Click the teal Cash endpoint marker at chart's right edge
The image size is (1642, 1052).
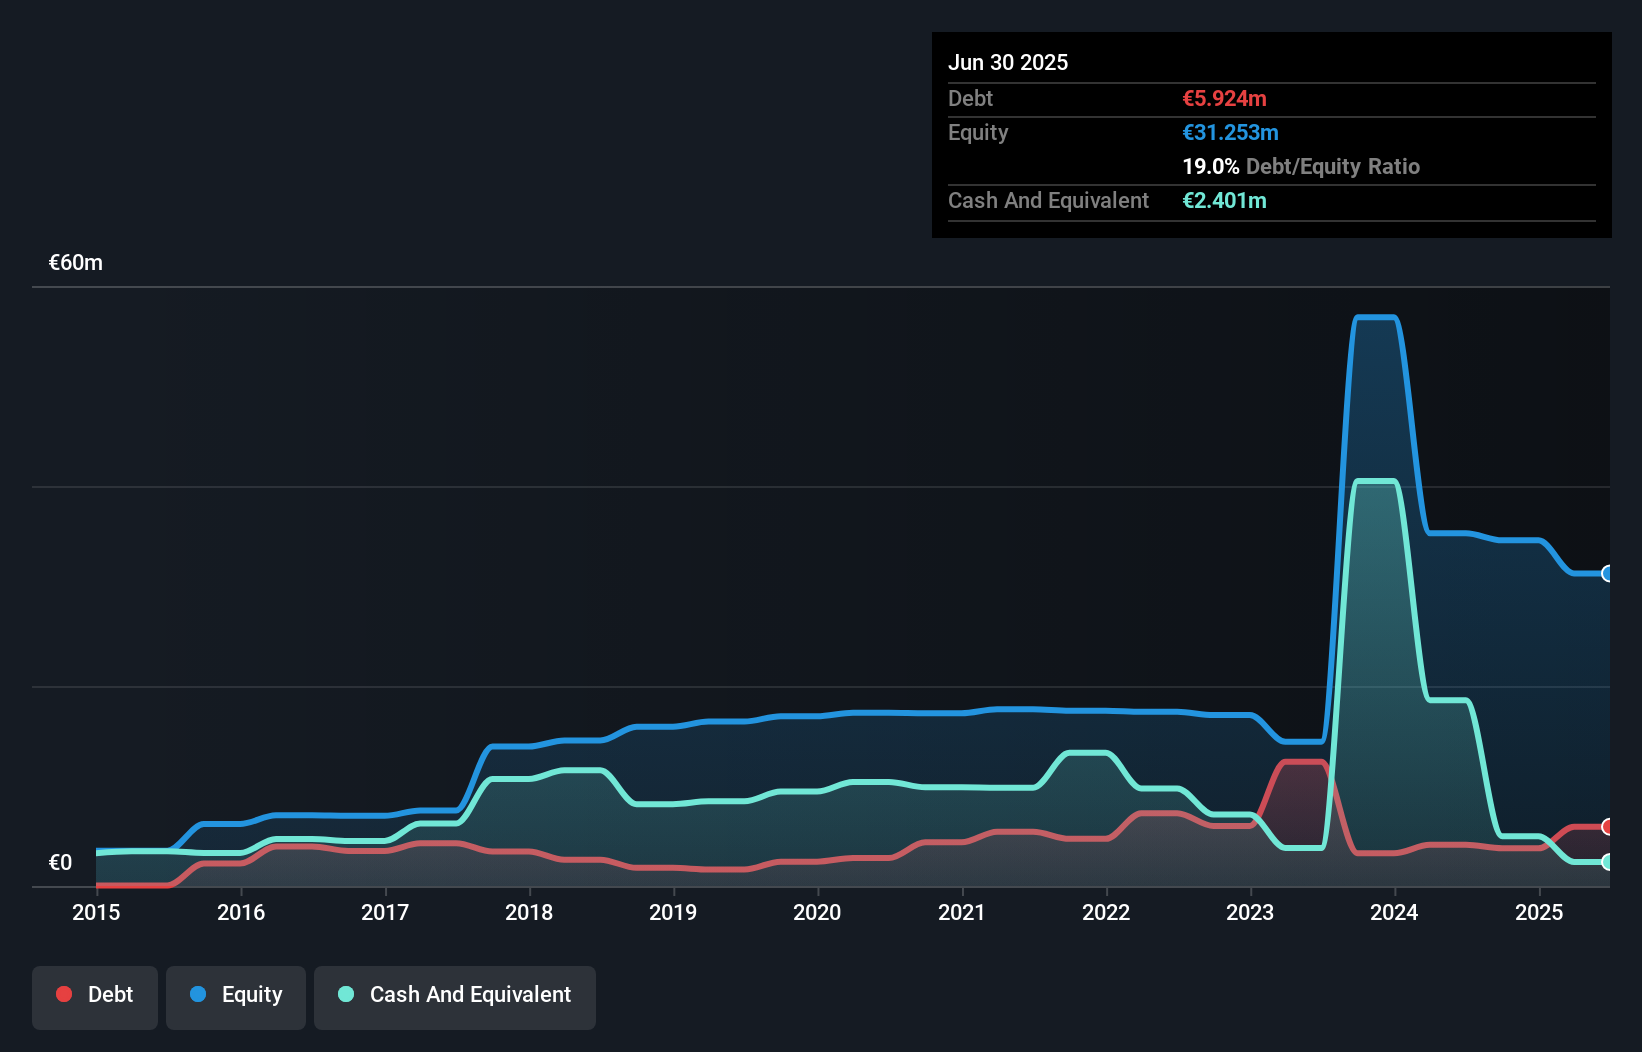click(x=1607, y=862)
